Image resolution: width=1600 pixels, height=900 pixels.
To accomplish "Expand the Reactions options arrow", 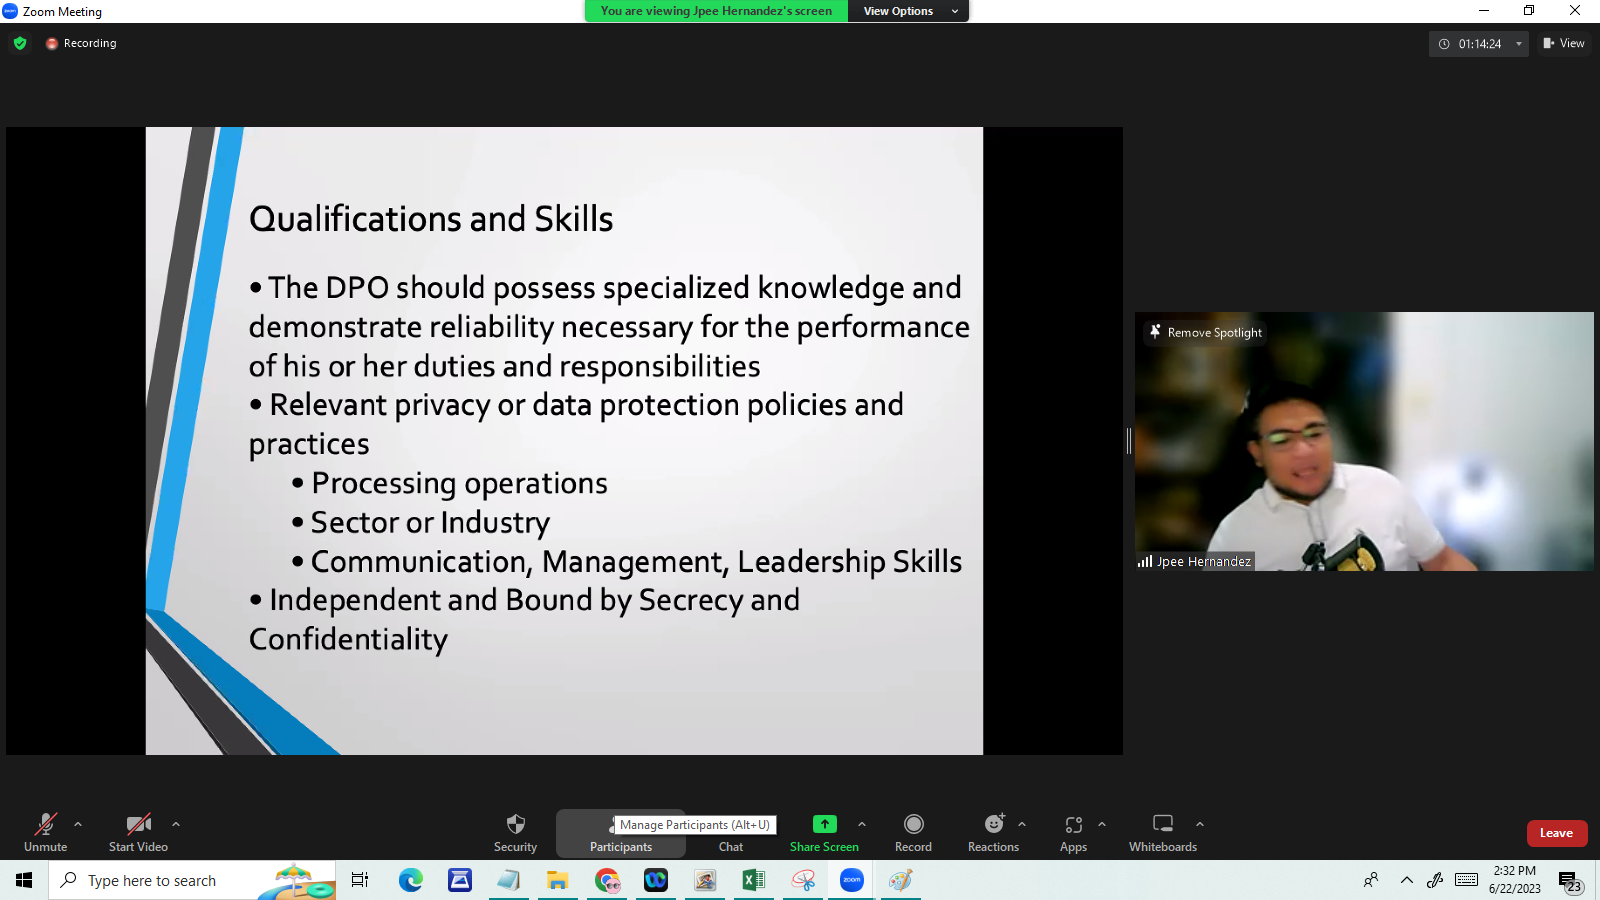I will click(1022, 824).
